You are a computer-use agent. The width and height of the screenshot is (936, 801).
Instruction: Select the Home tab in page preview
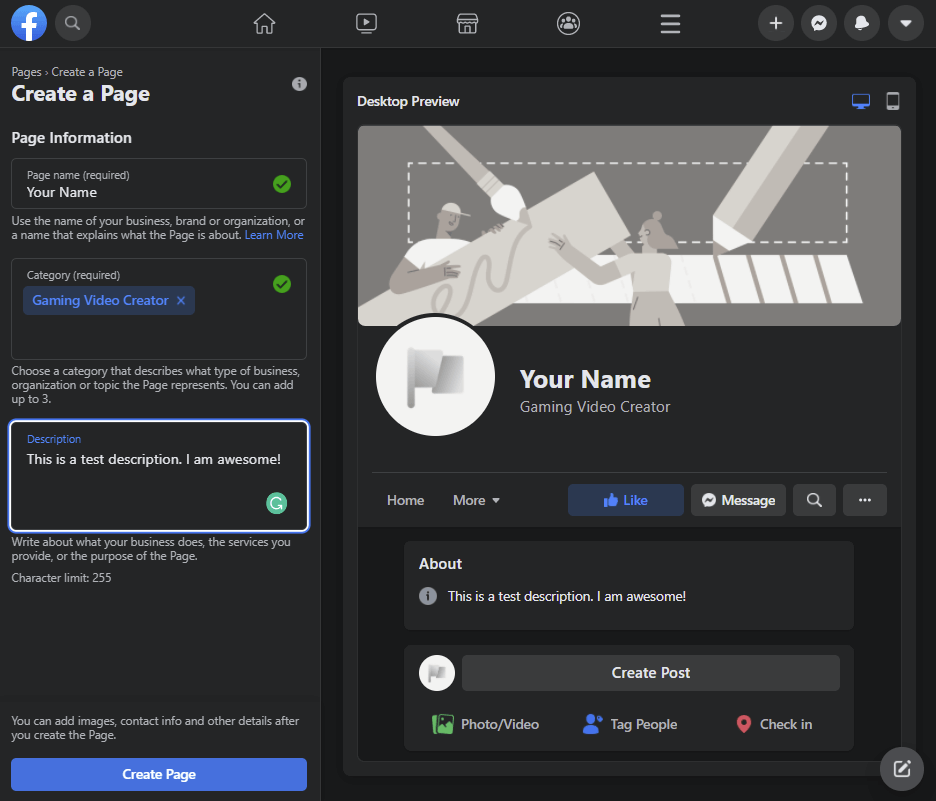click(x=405, y=500)
